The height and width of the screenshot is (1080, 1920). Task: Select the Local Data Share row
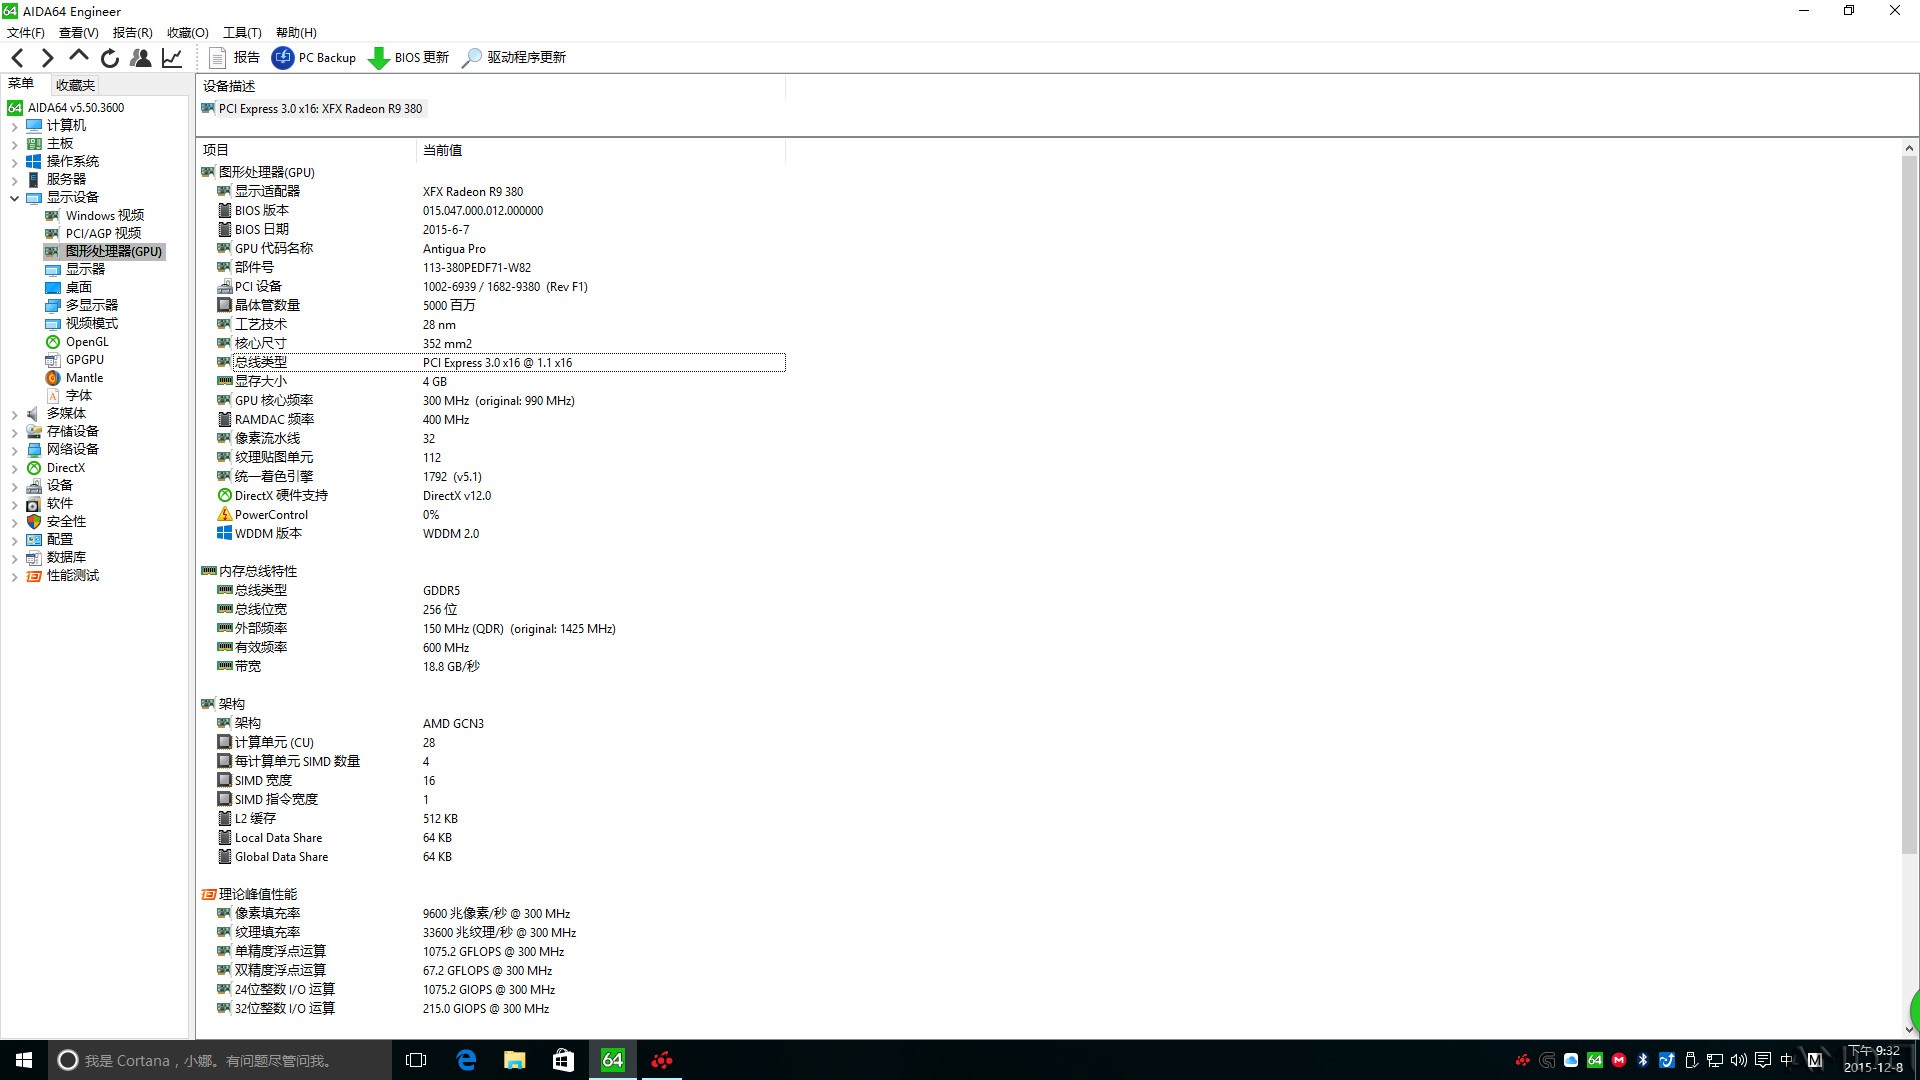point(500,838)
